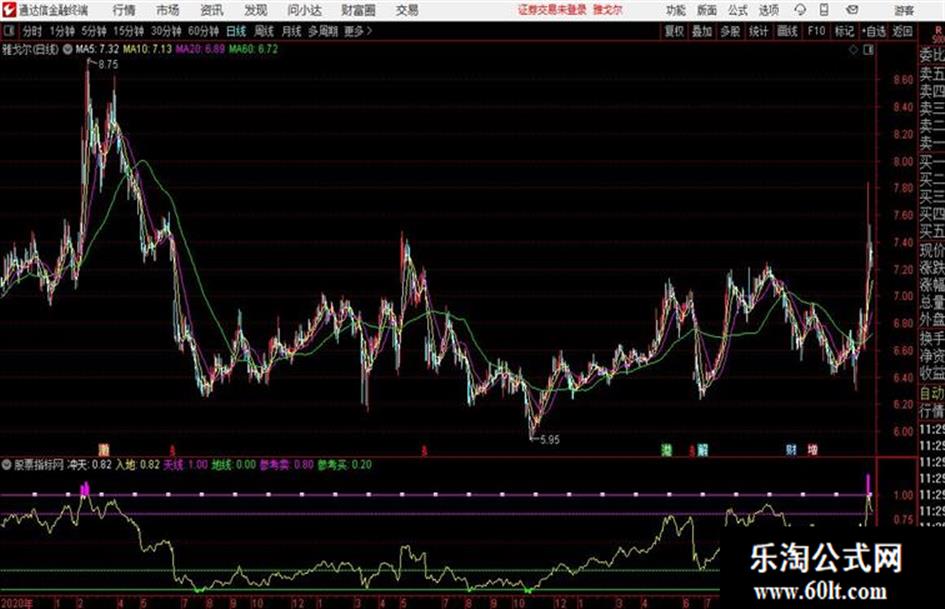Click the 通达信 red logo icon
Viewport: 945px width, 609px height.
[9, 10]
